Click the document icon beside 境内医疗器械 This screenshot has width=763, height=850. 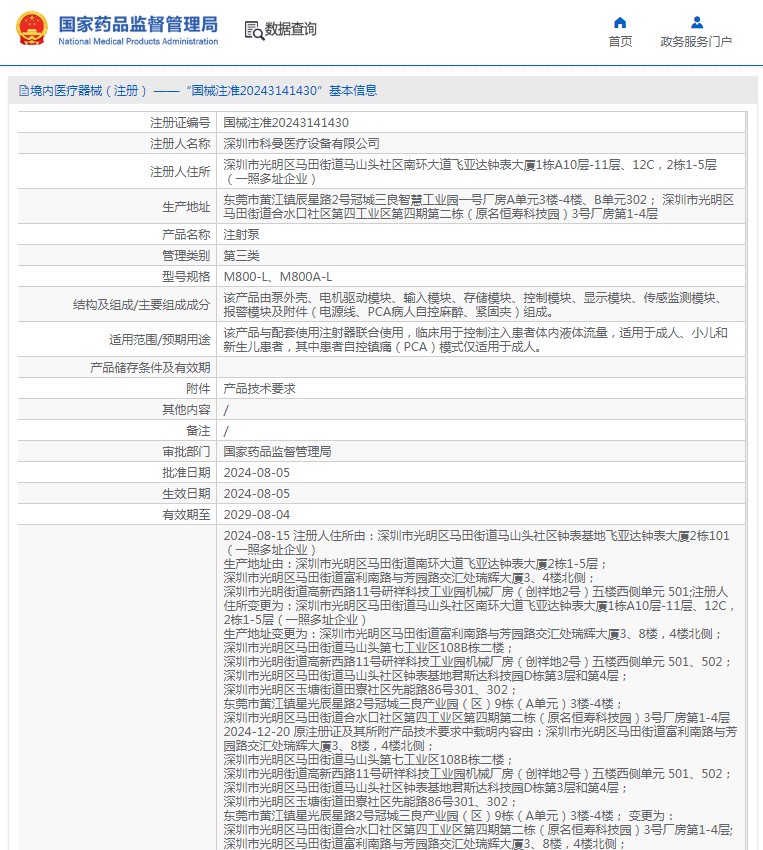point(23,91)
